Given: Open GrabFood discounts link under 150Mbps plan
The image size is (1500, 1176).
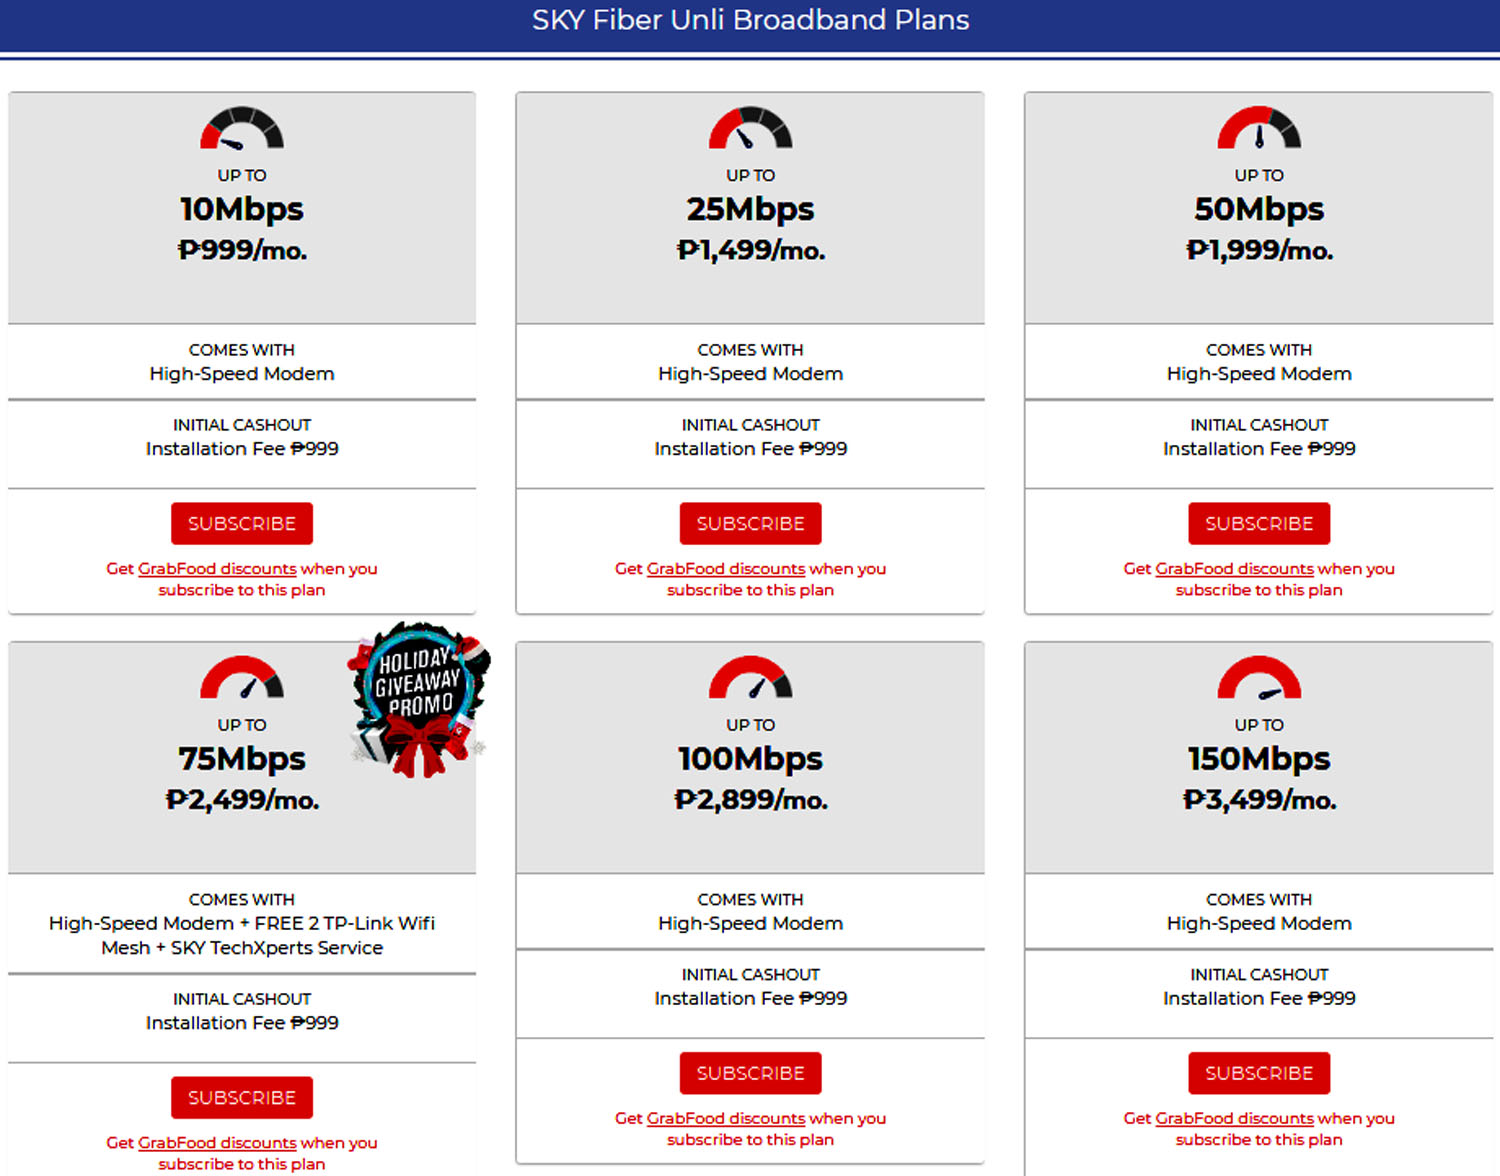Looking at the screenshot, I should pyautogui.click(x=1234, y=1118).
